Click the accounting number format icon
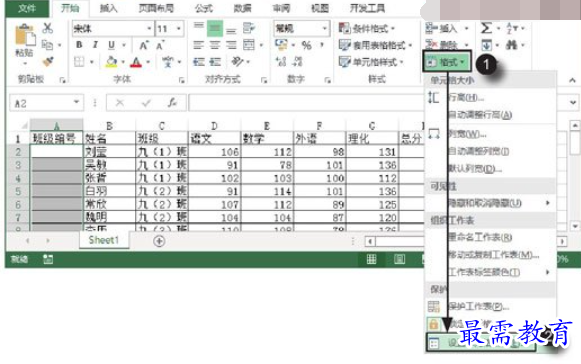 point(281,45)
